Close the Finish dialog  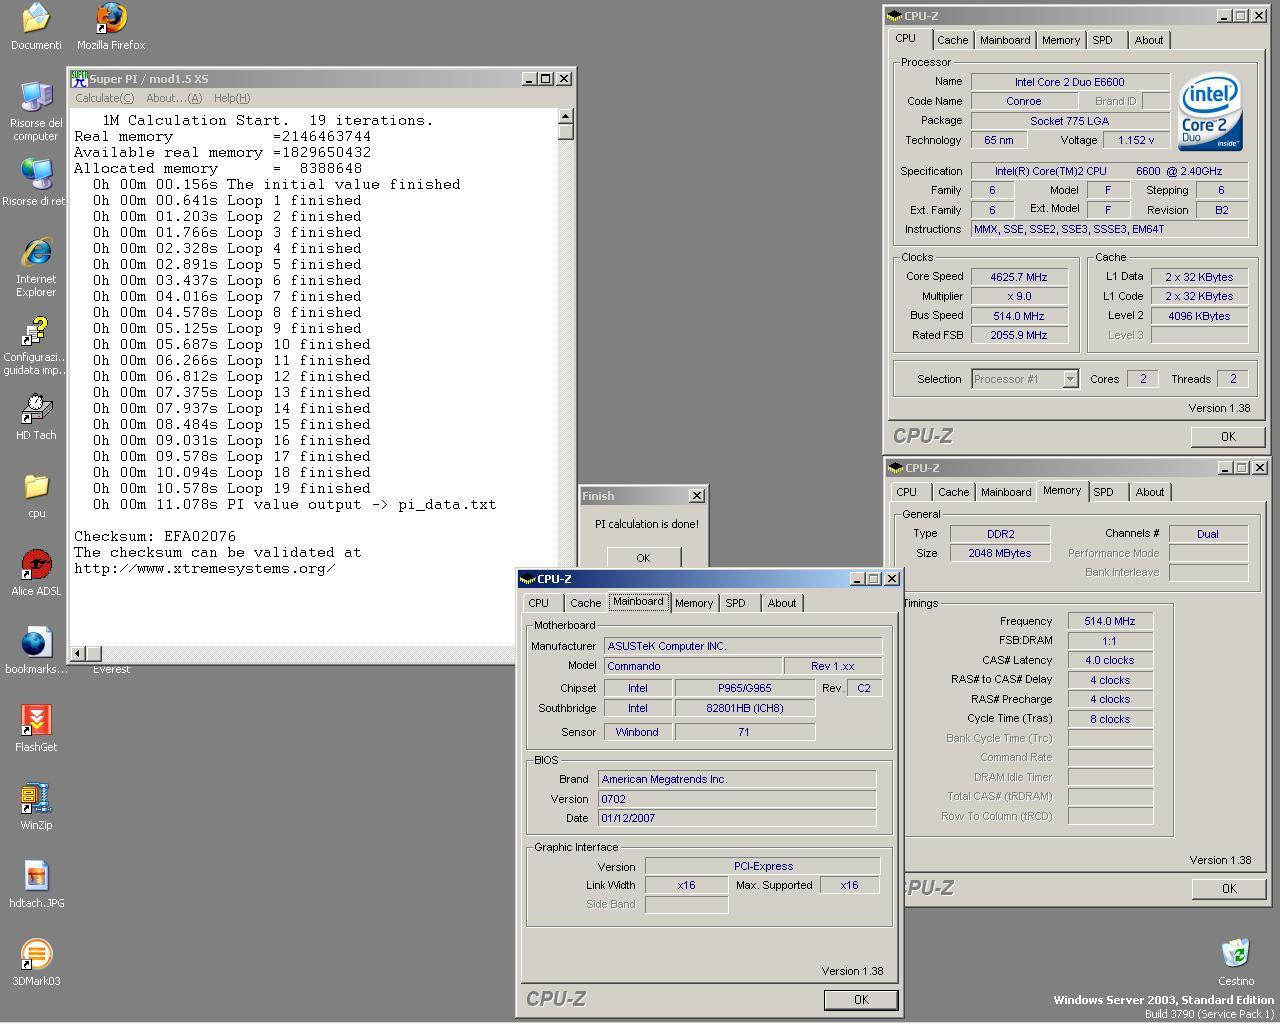[697, 496]
